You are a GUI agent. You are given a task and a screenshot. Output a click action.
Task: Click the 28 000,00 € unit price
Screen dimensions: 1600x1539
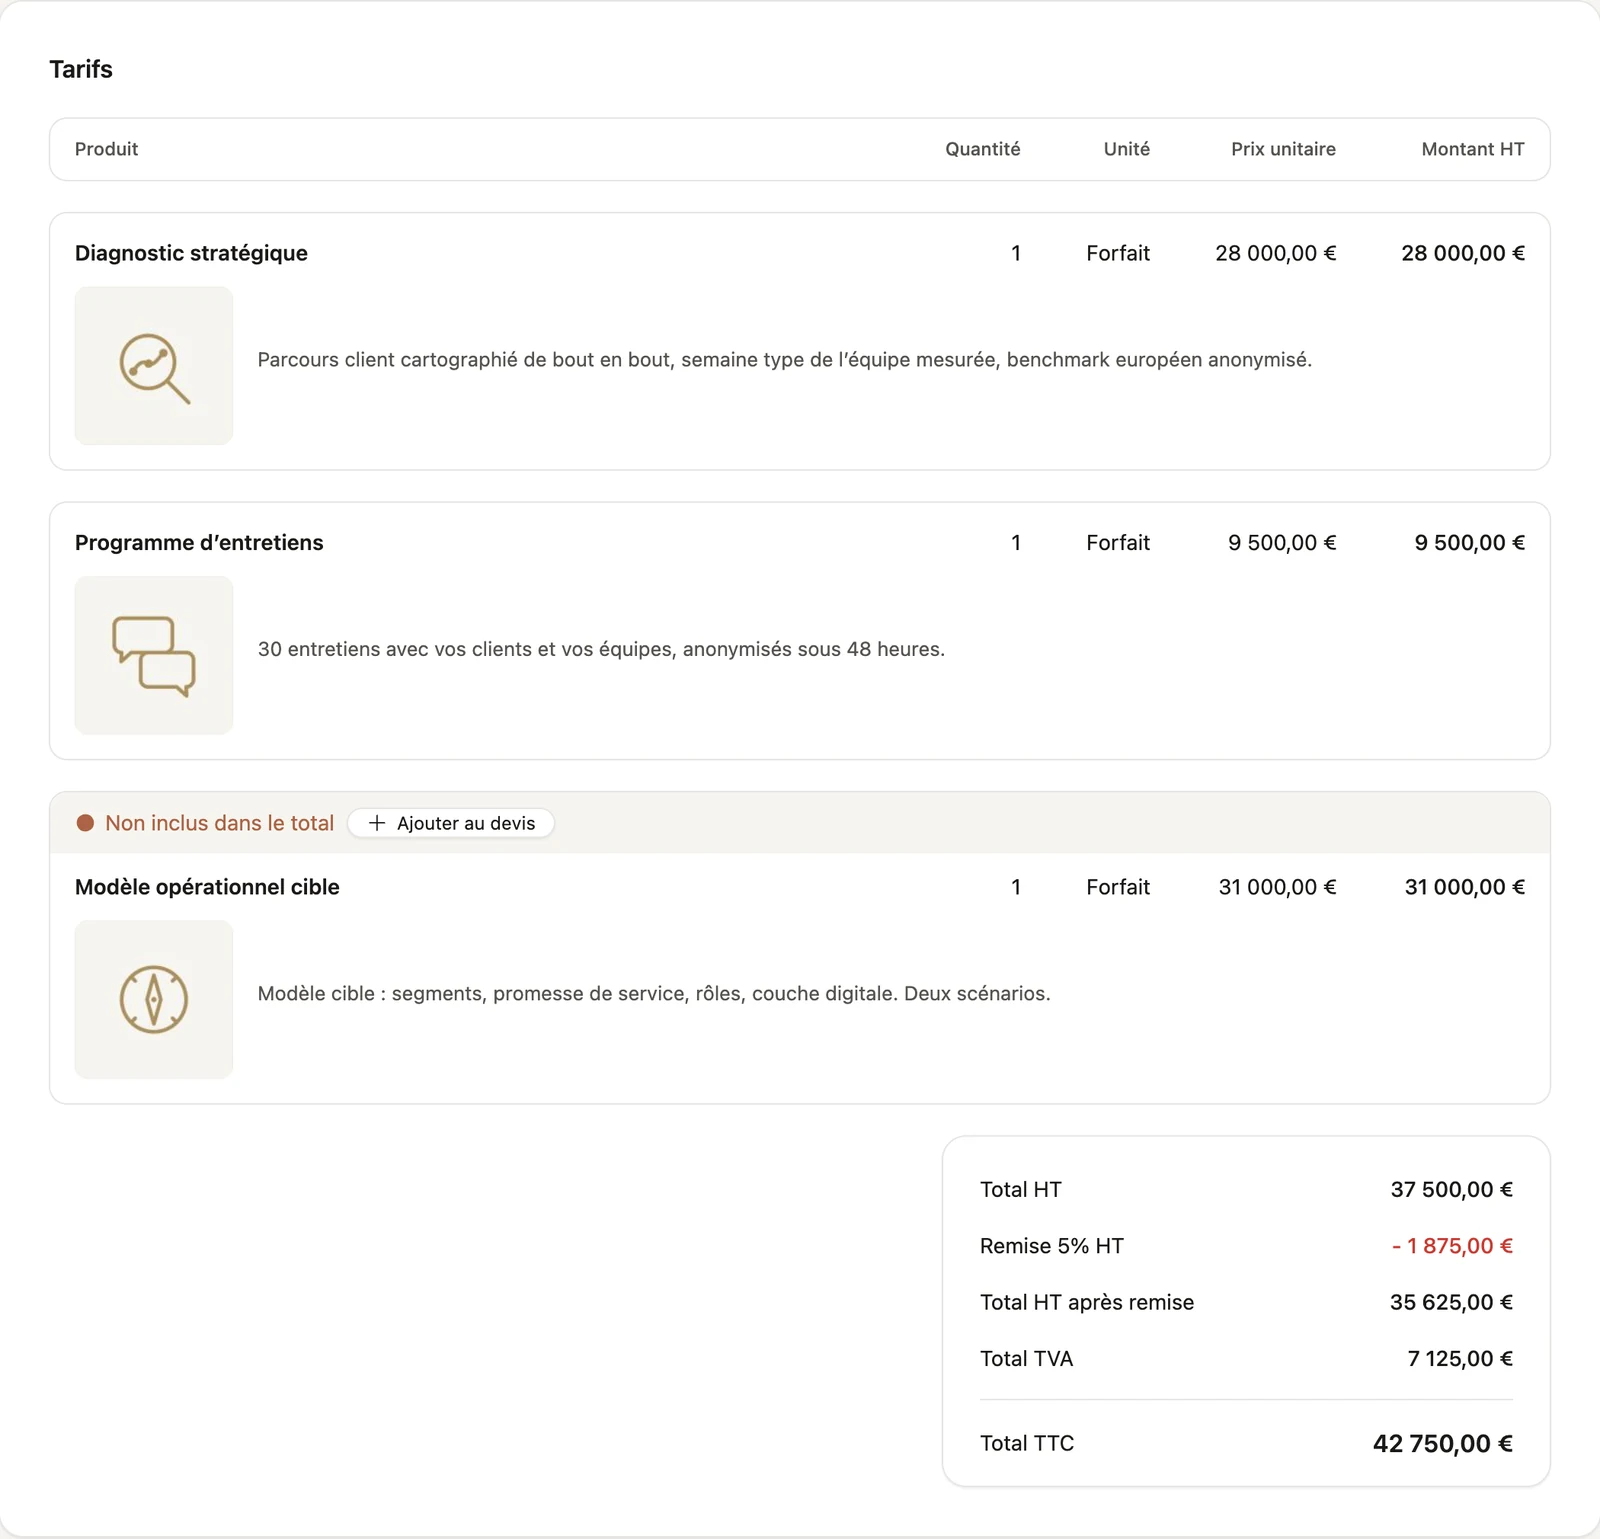[1276, 253]
